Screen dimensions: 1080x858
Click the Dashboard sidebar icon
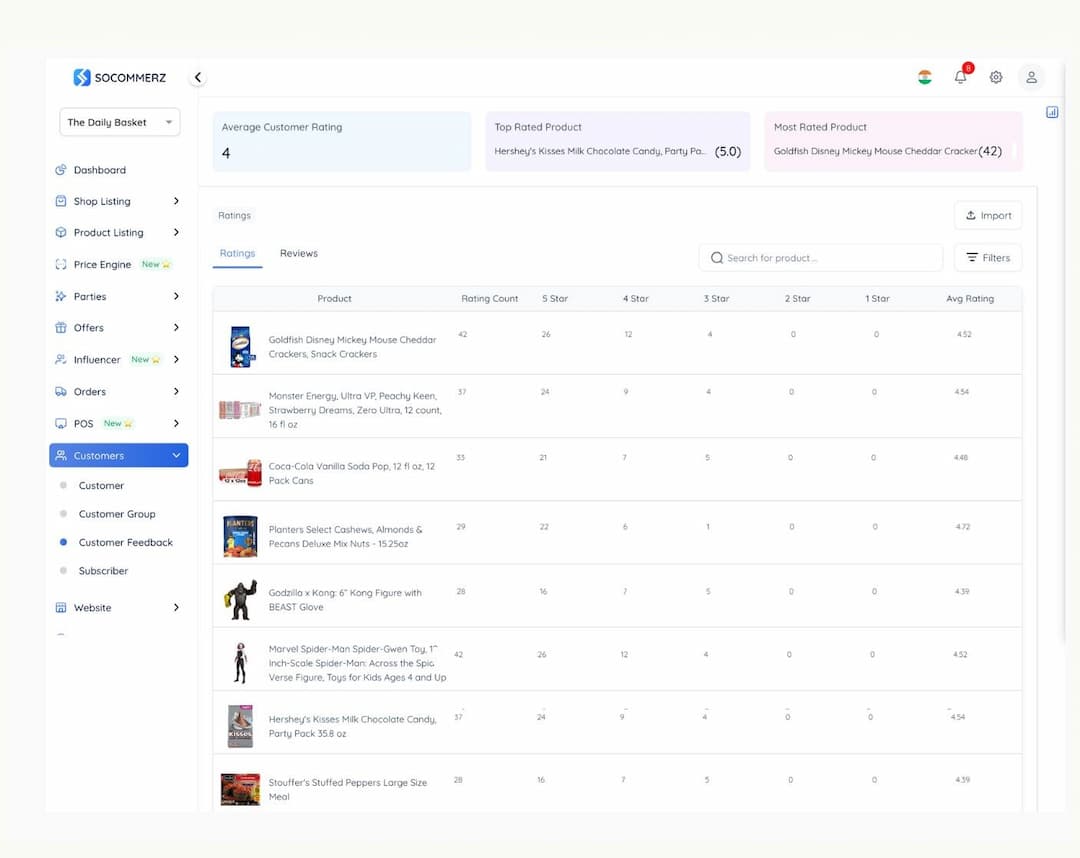coord(61,169)
